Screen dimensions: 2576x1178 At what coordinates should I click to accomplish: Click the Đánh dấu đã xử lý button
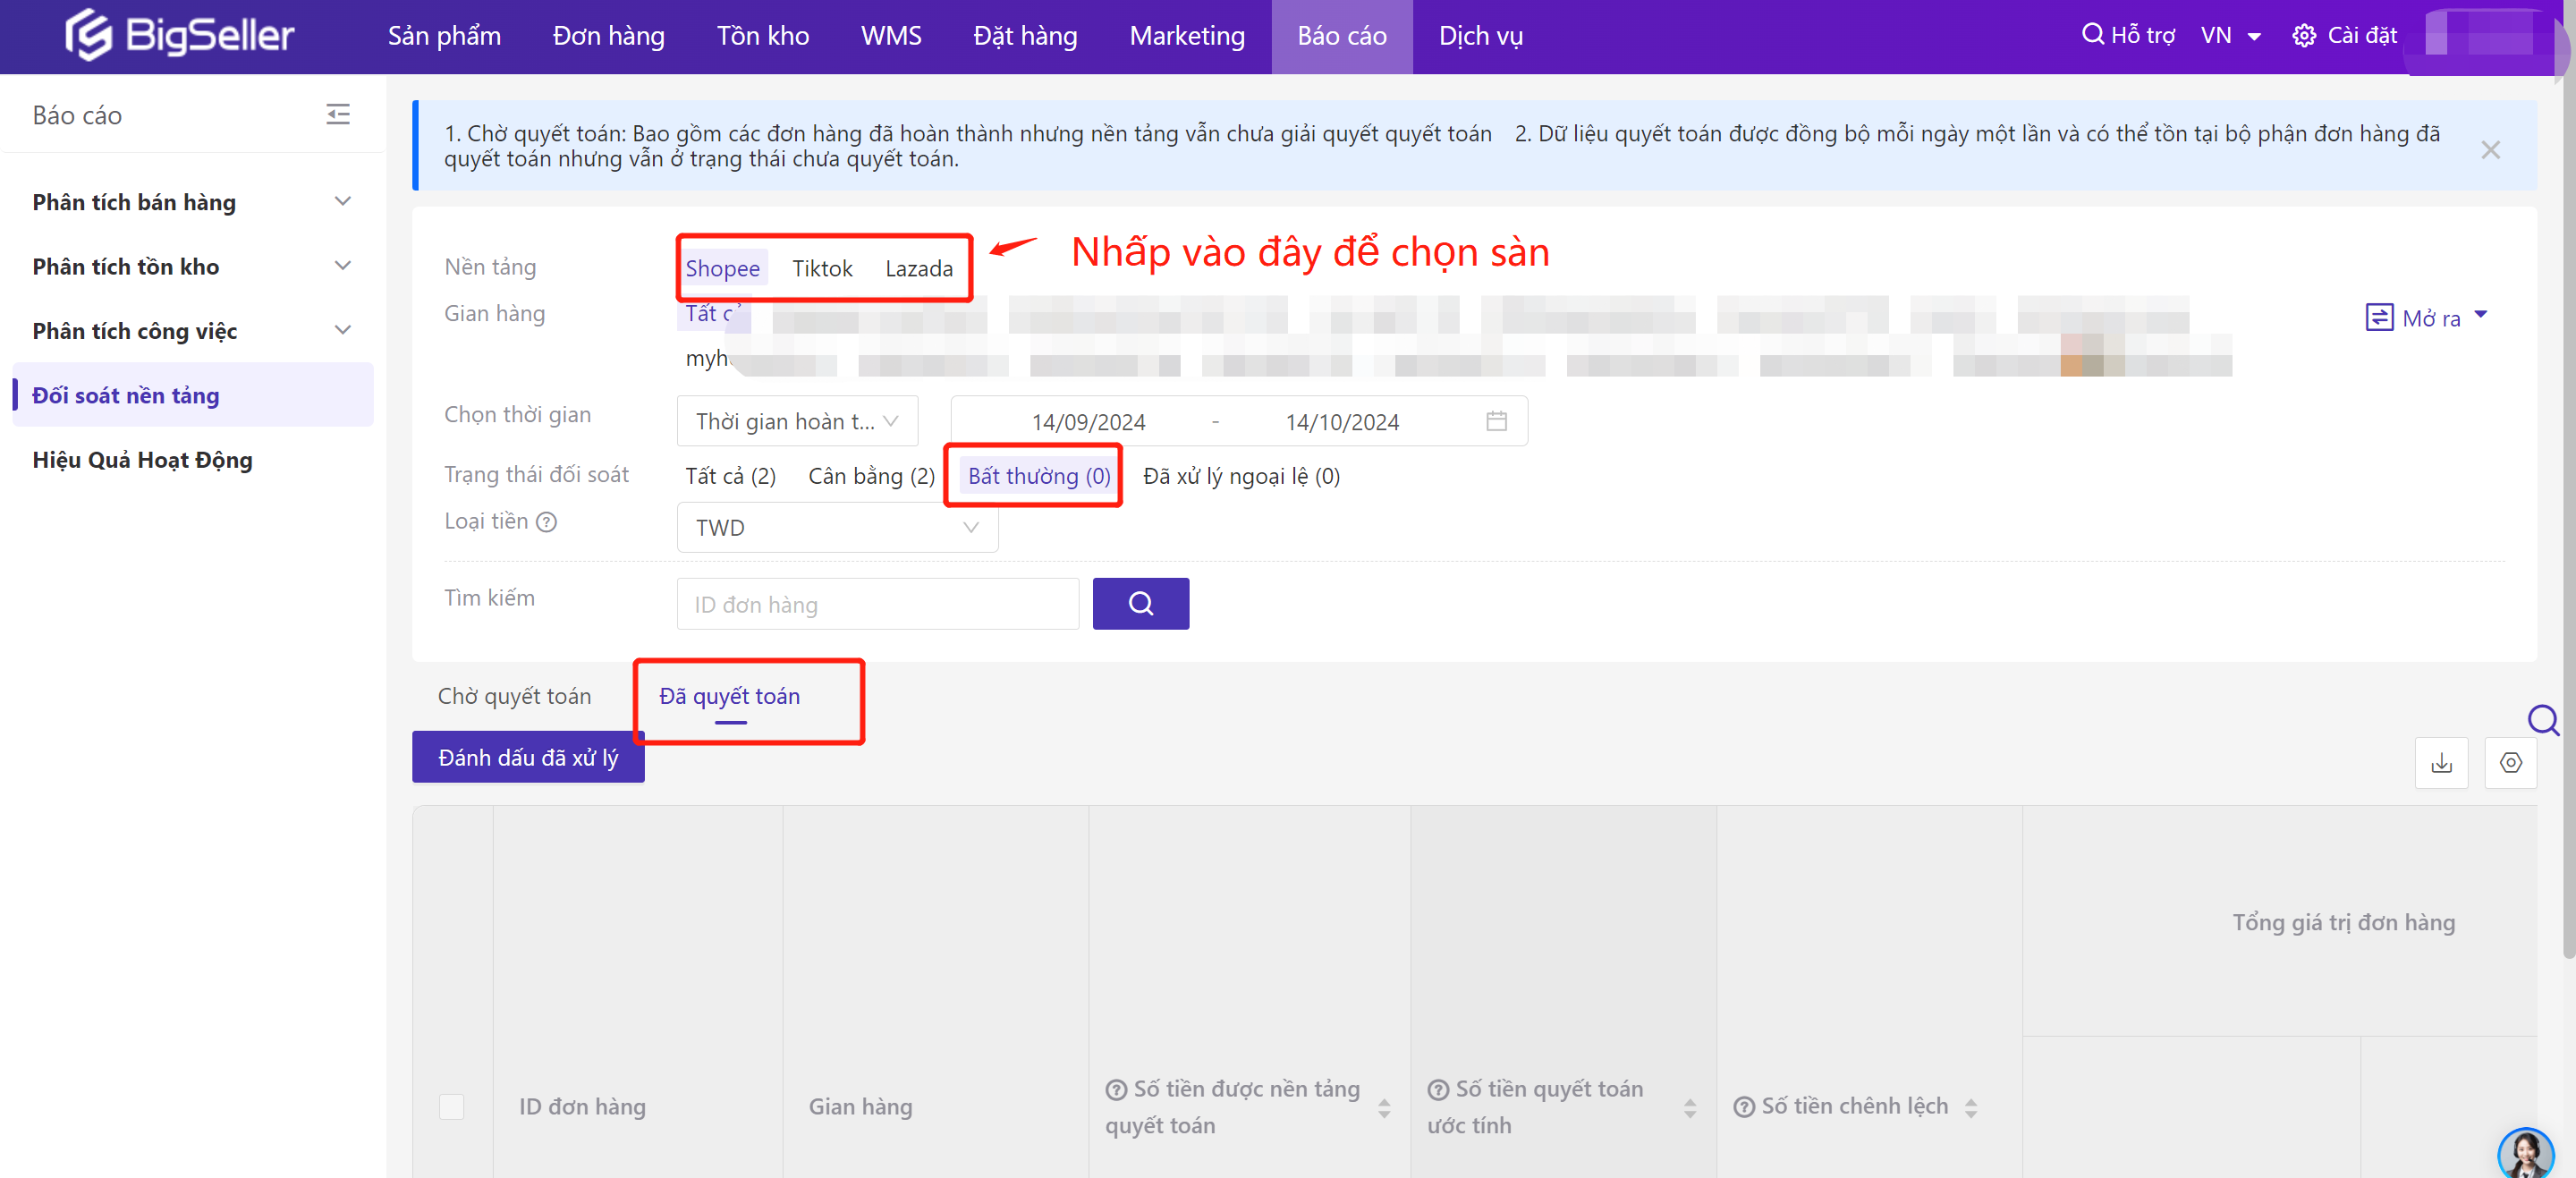pyautogui.click(x=527, y=757)
